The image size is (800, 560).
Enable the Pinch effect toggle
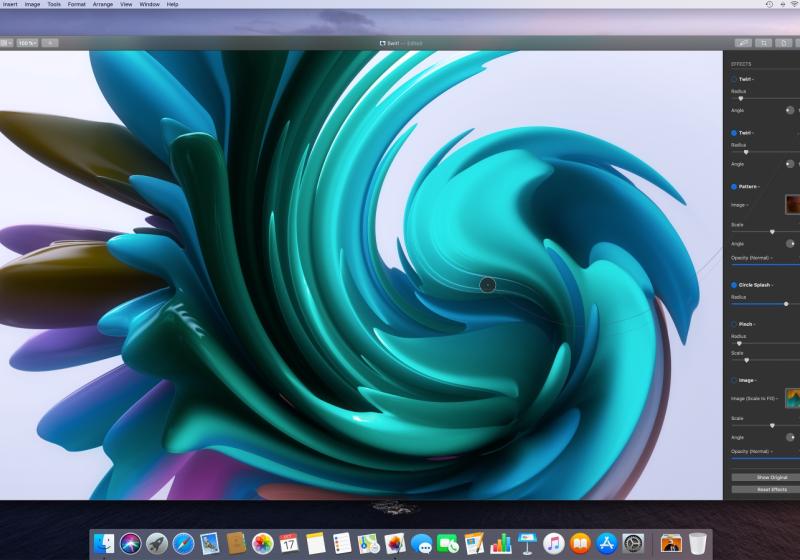click(x=734, y=324)
